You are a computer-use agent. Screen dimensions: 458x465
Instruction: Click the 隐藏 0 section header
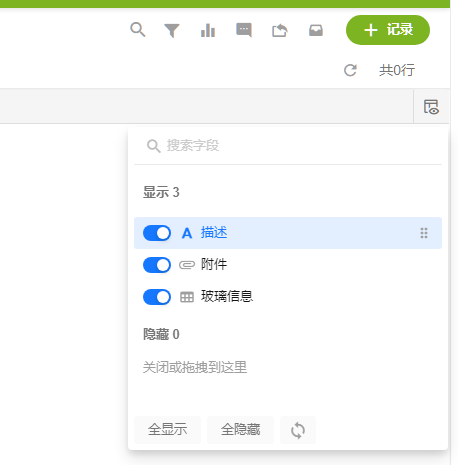pos(161,334)
